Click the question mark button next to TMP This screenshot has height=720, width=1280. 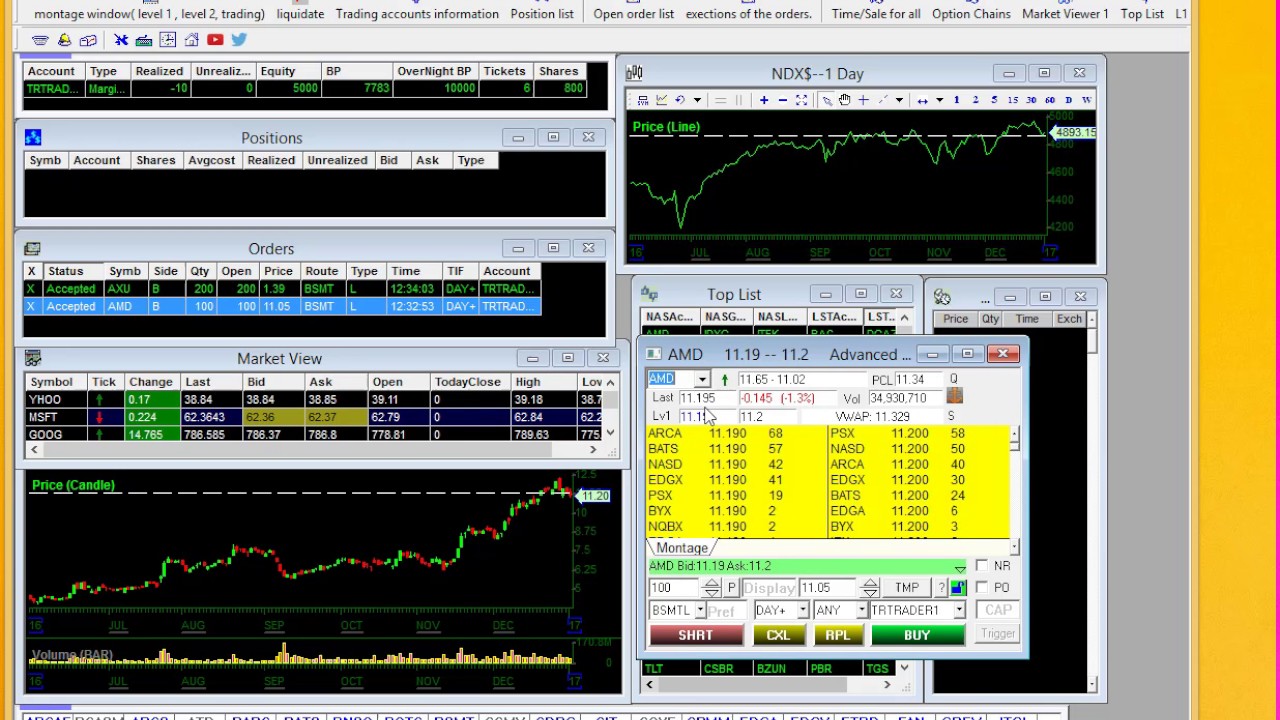click(x=941, y=588)
